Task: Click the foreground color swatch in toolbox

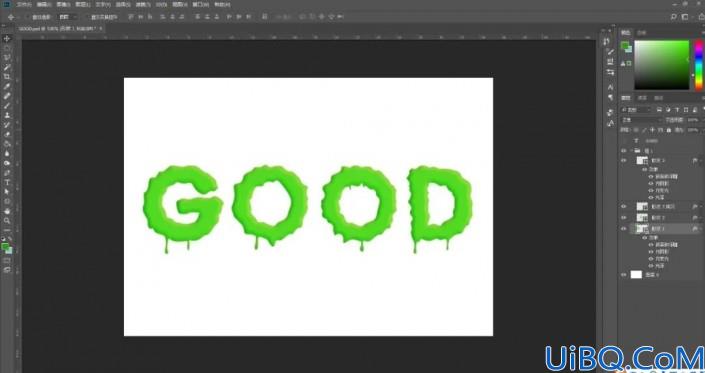Action: [x=5, y=246]
